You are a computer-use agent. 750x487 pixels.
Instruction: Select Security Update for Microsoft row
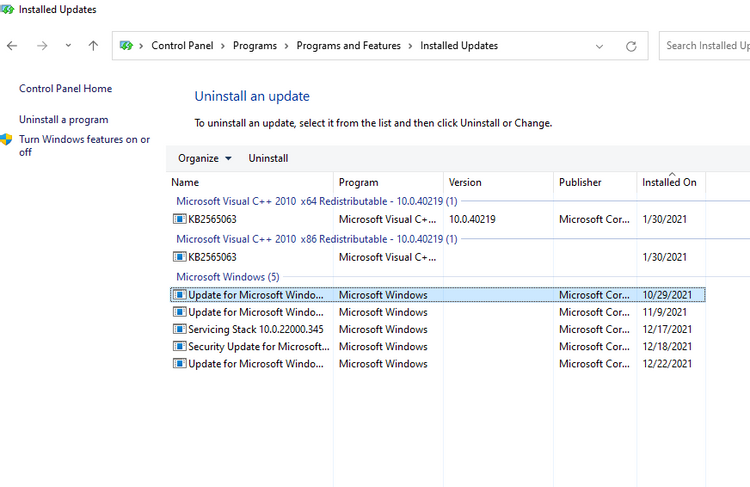438,346
